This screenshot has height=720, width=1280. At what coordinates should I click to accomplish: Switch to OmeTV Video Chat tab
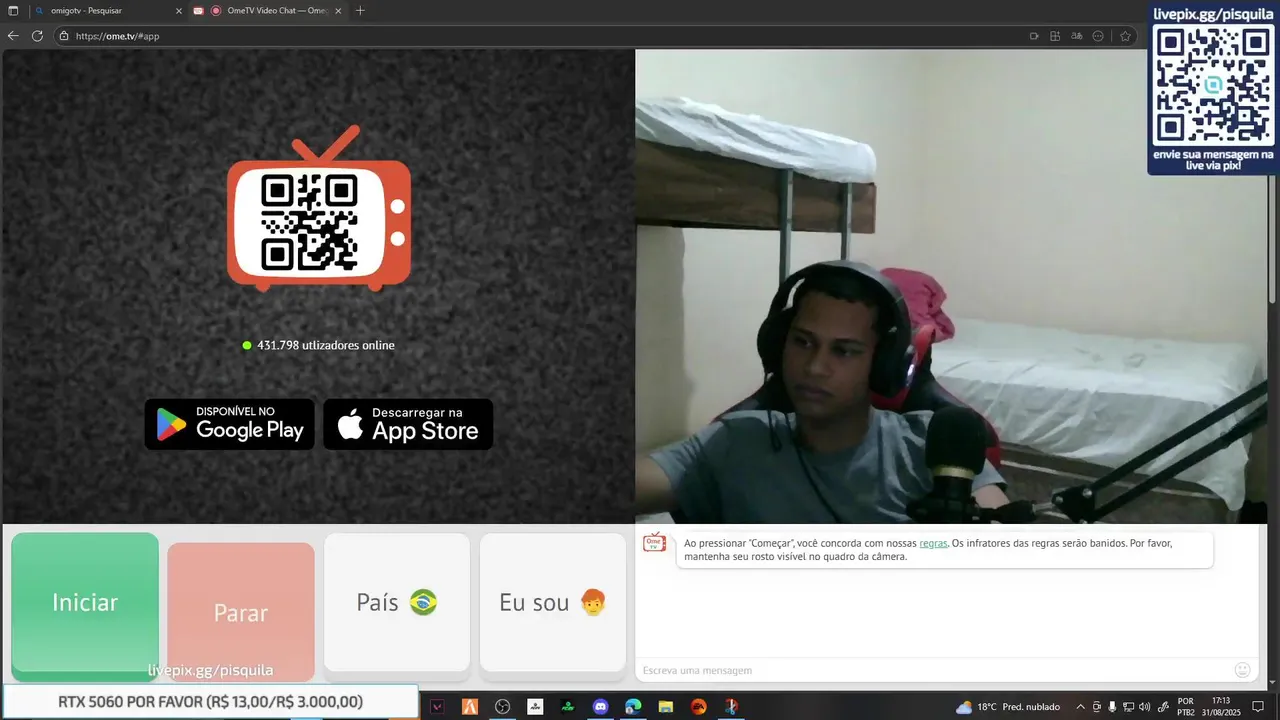[270, 10]
